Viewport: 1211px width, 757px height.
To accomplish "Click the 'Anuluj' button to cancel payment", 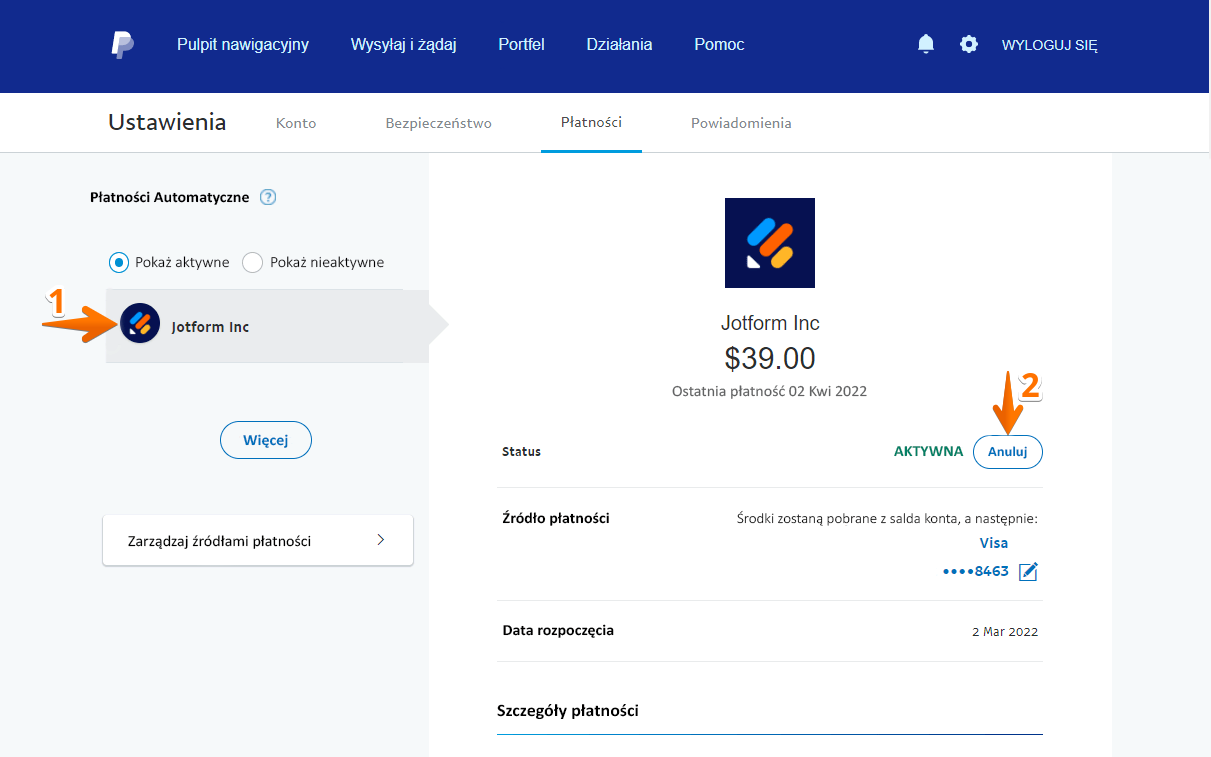I will click(x=1007, y=452).
